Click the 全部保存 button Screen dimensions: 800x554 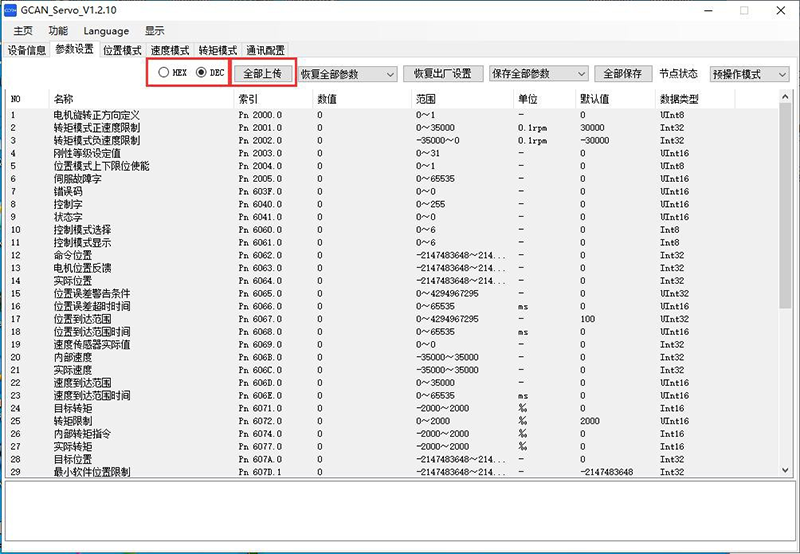point(624,74)
